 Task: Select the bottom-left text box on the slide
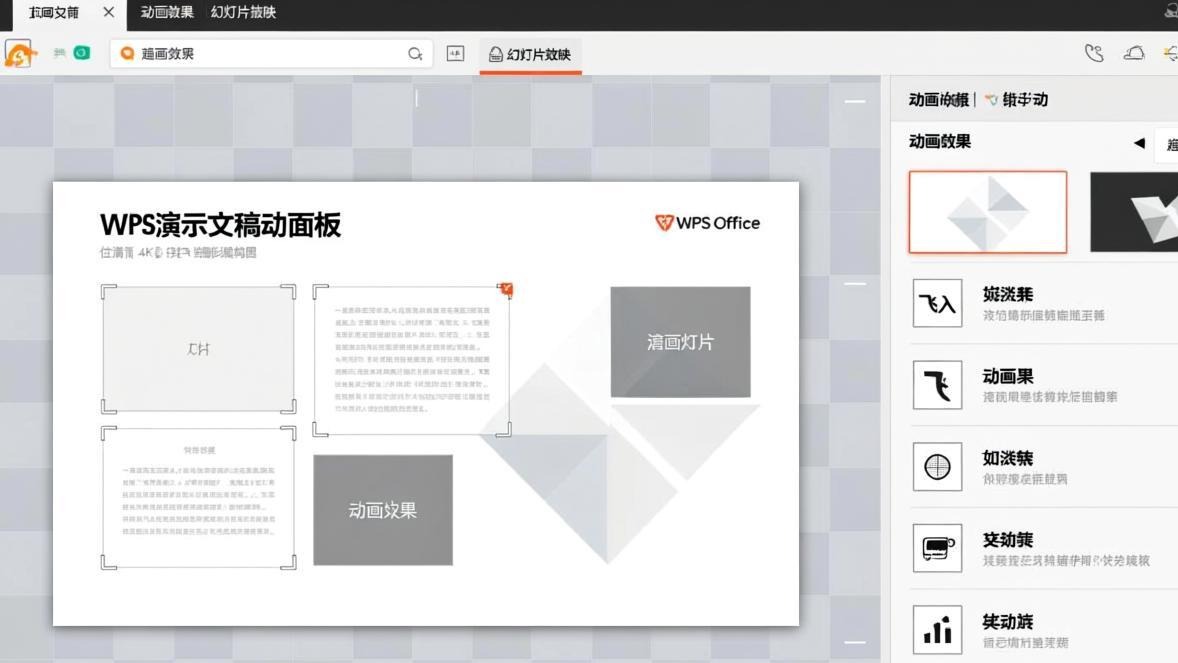[198, 498]
